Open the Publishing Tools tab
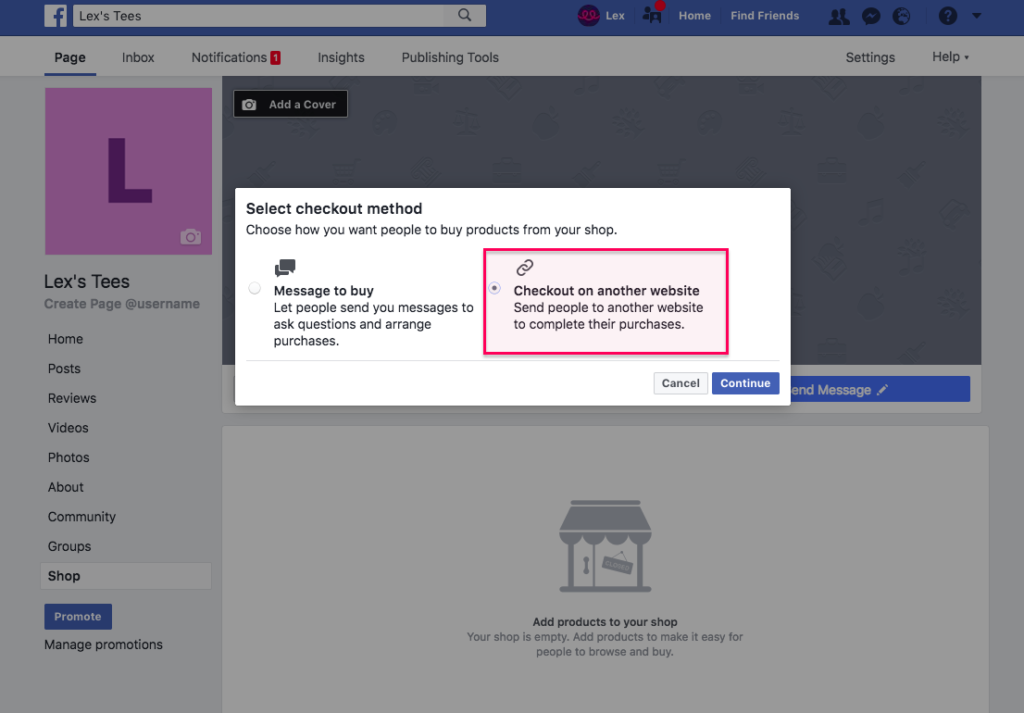Image resolution: width=1024 pixels, height=713 pixels. [x=450, y=57]
